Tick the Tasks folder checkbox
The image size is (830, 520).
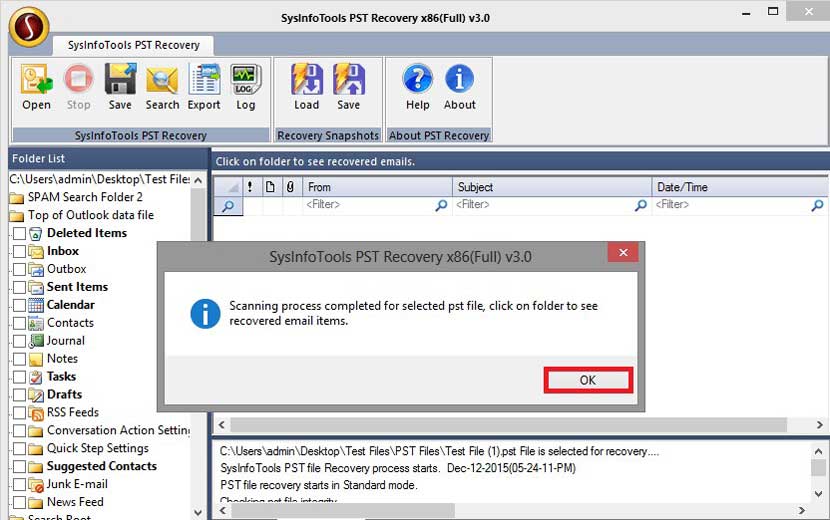point(19,377)
